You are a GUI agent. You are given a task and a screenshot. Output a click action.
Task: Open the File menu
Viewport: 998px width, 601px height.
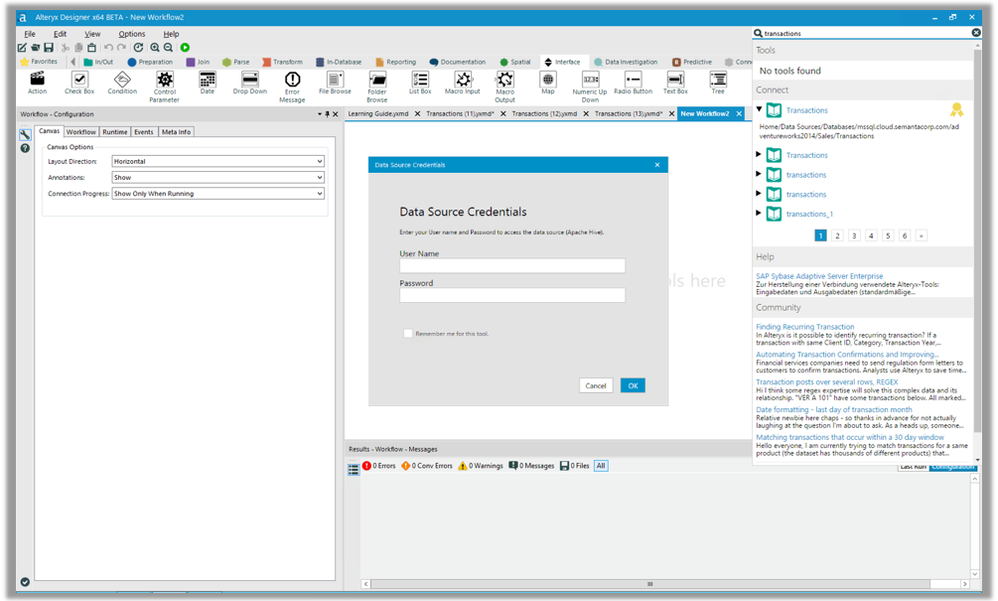pos(30,34)
